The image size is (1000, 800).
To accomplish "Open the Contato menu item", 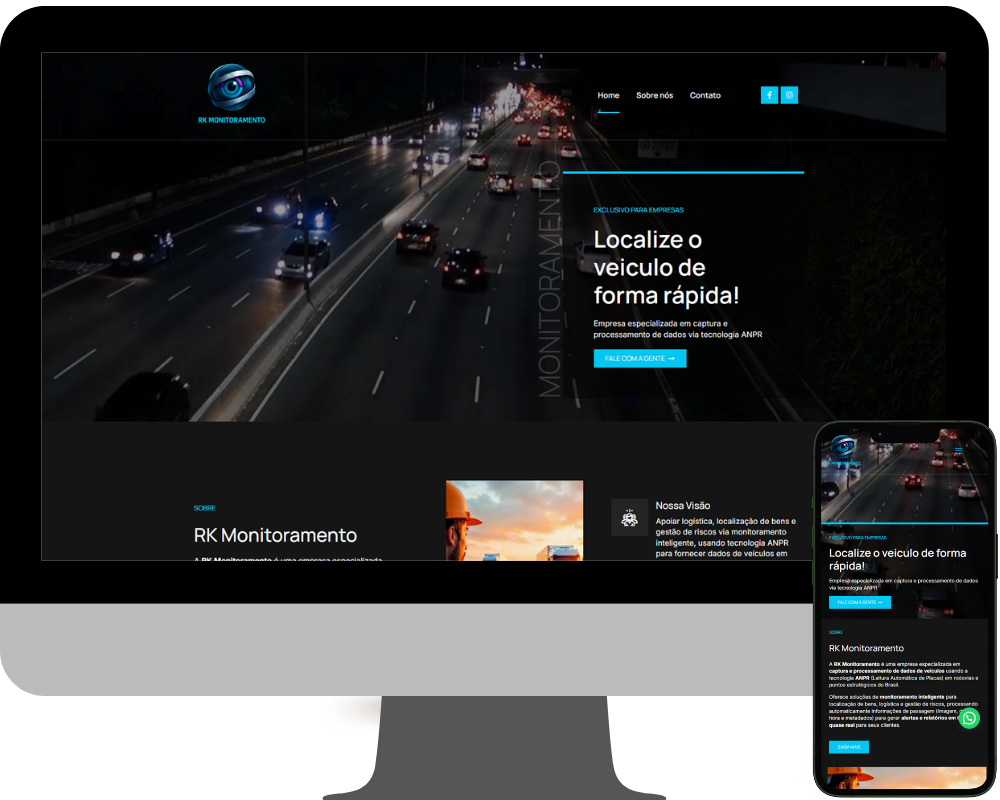I will point(705,95).
